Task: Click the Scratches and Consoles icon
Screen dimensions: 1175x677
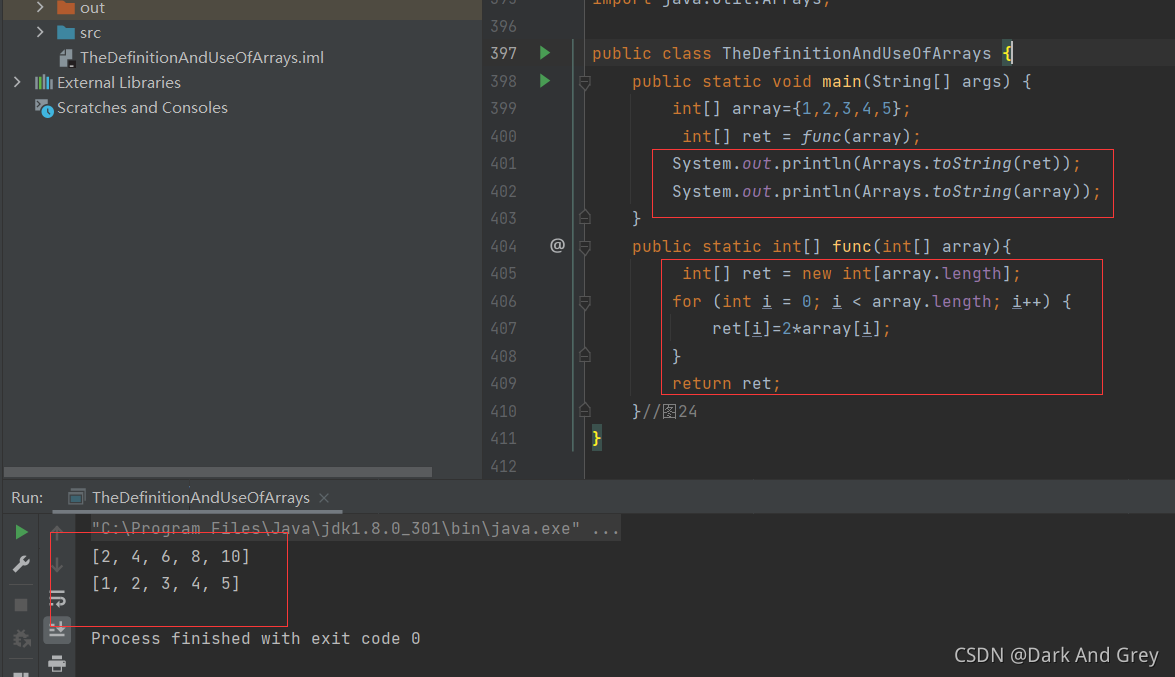Action: 43,108
